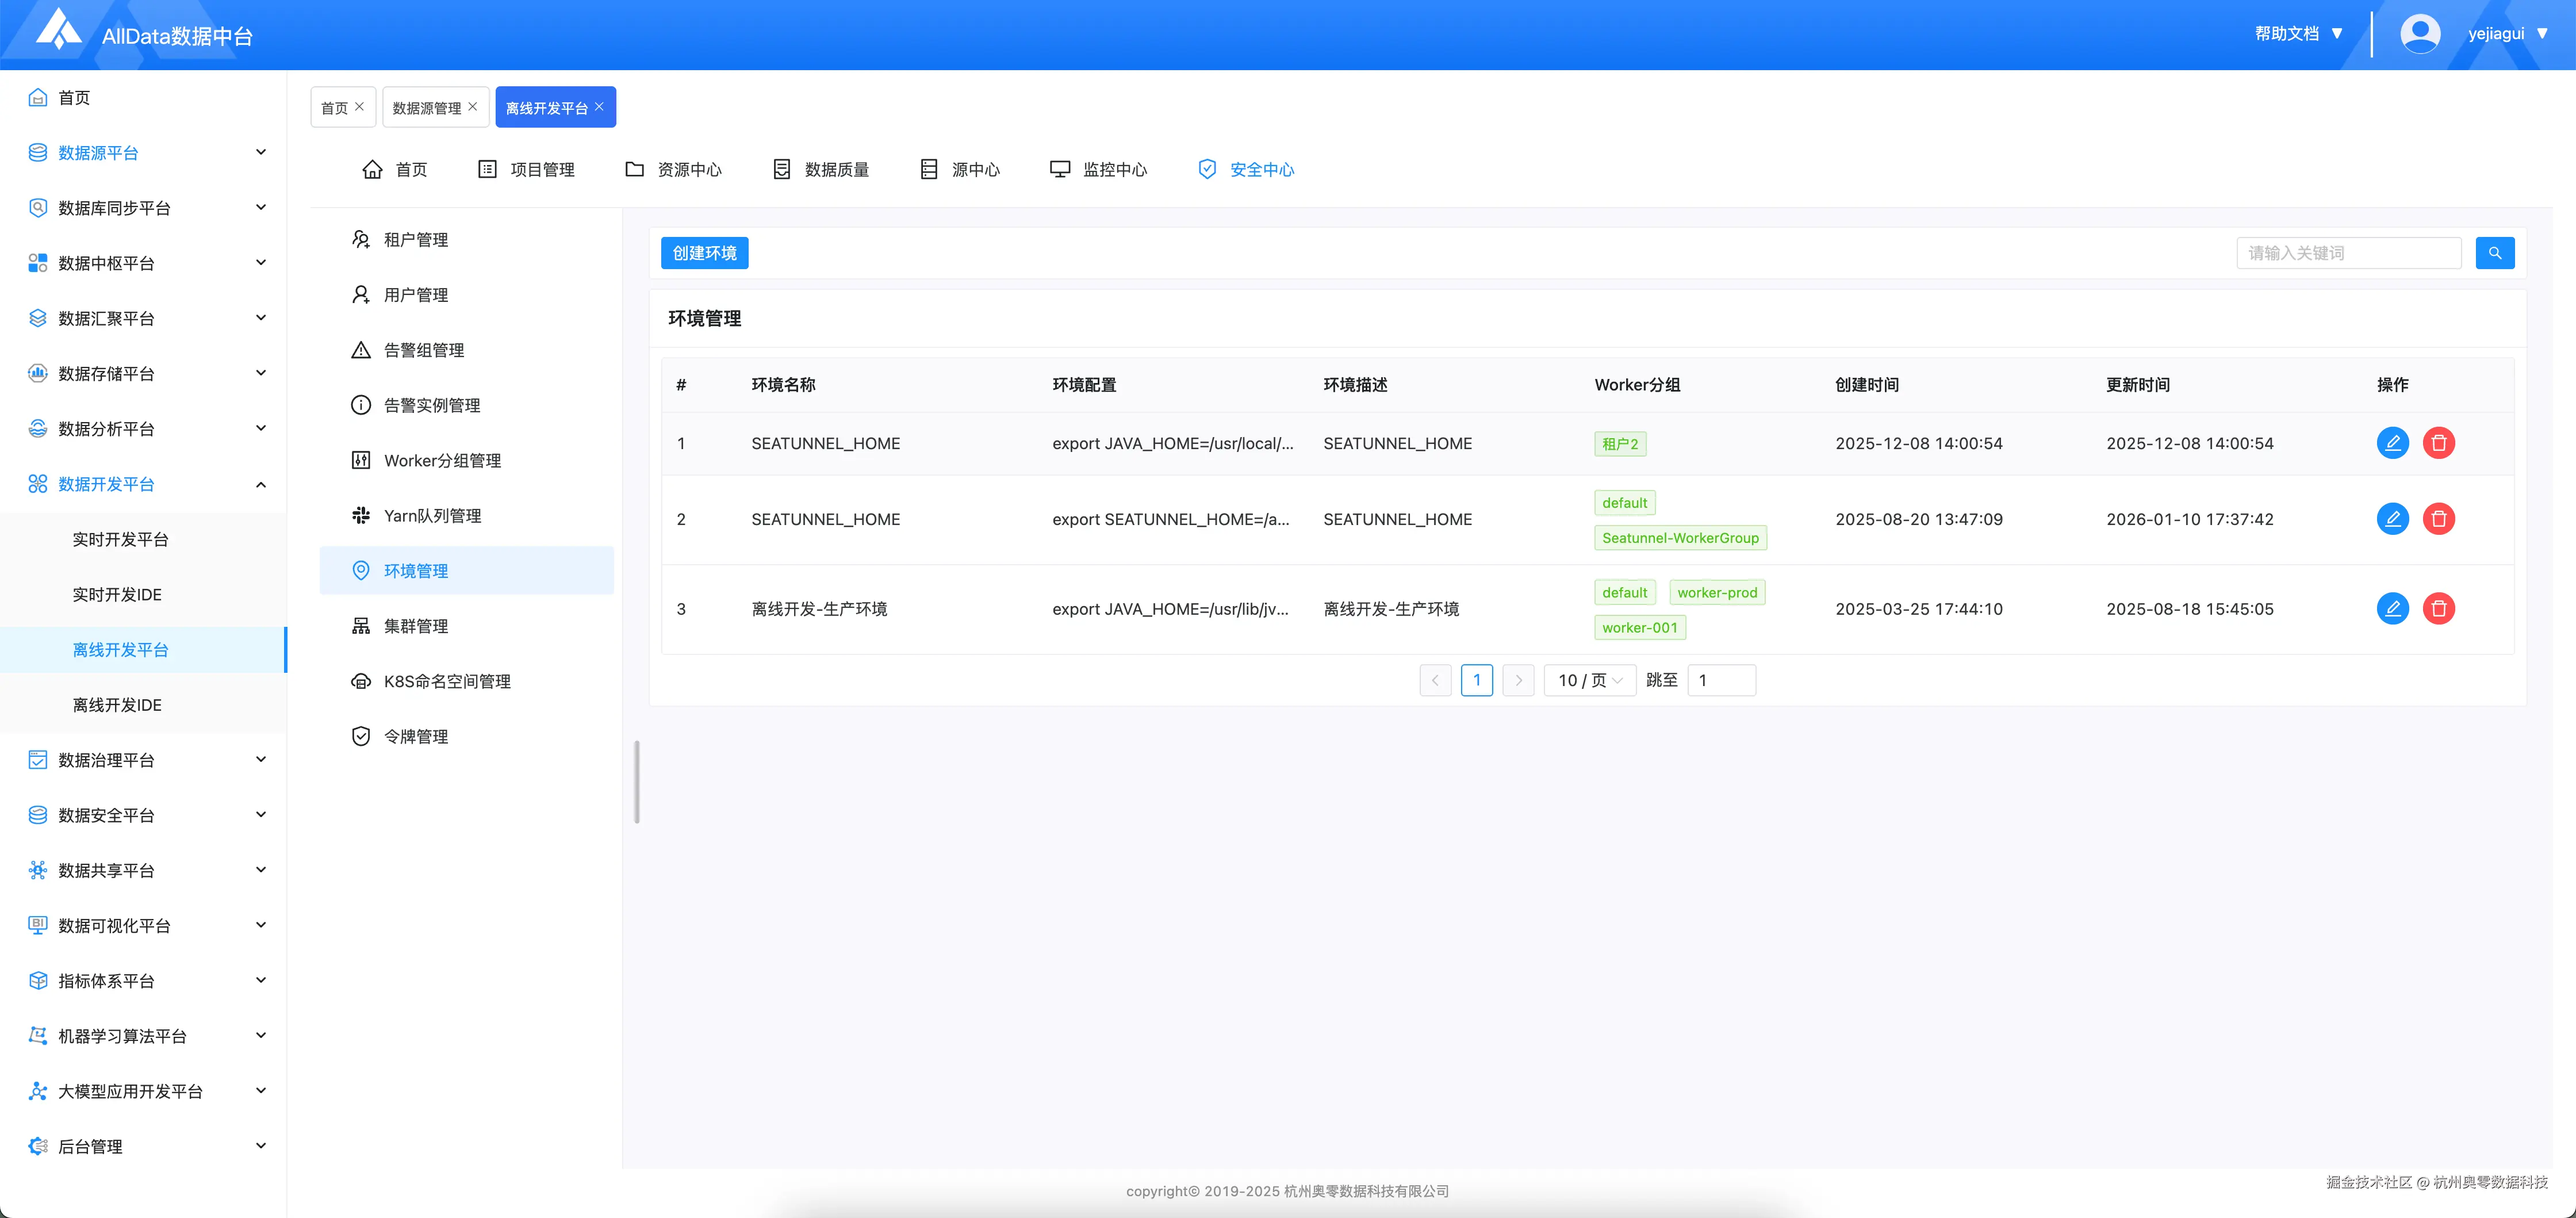Open 令牌管理 token management
This screenshot has height=1218, width=2576.
(415, 736)
